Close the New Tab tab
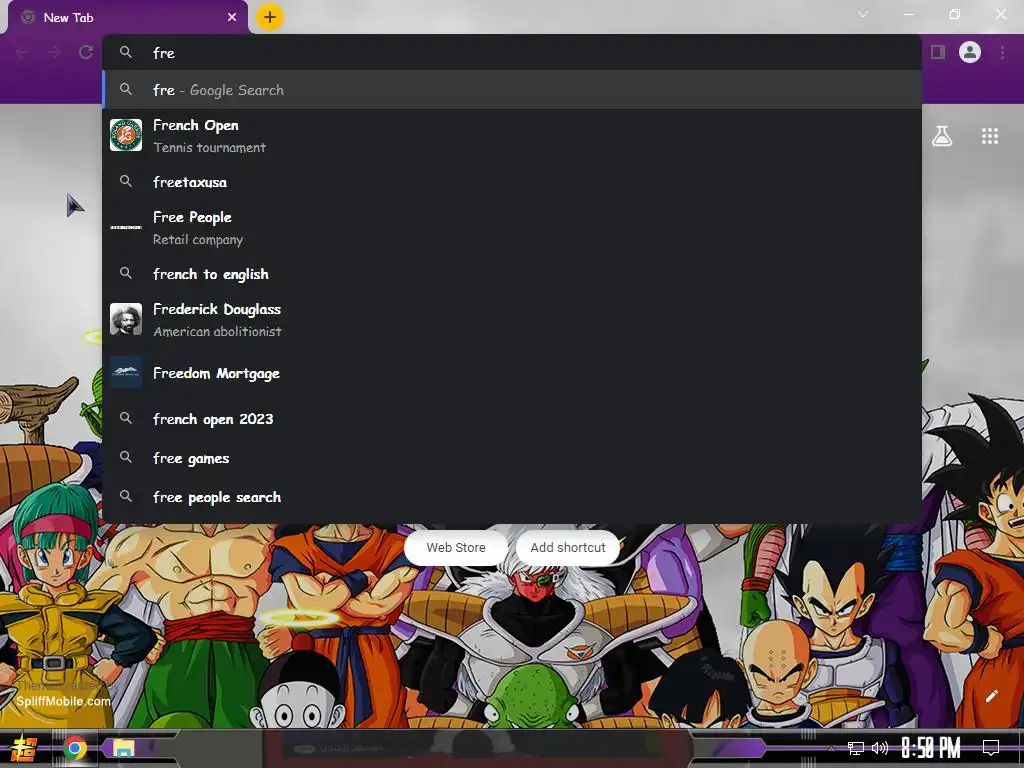The image size is (1024, 768). (x=232, y=18)
